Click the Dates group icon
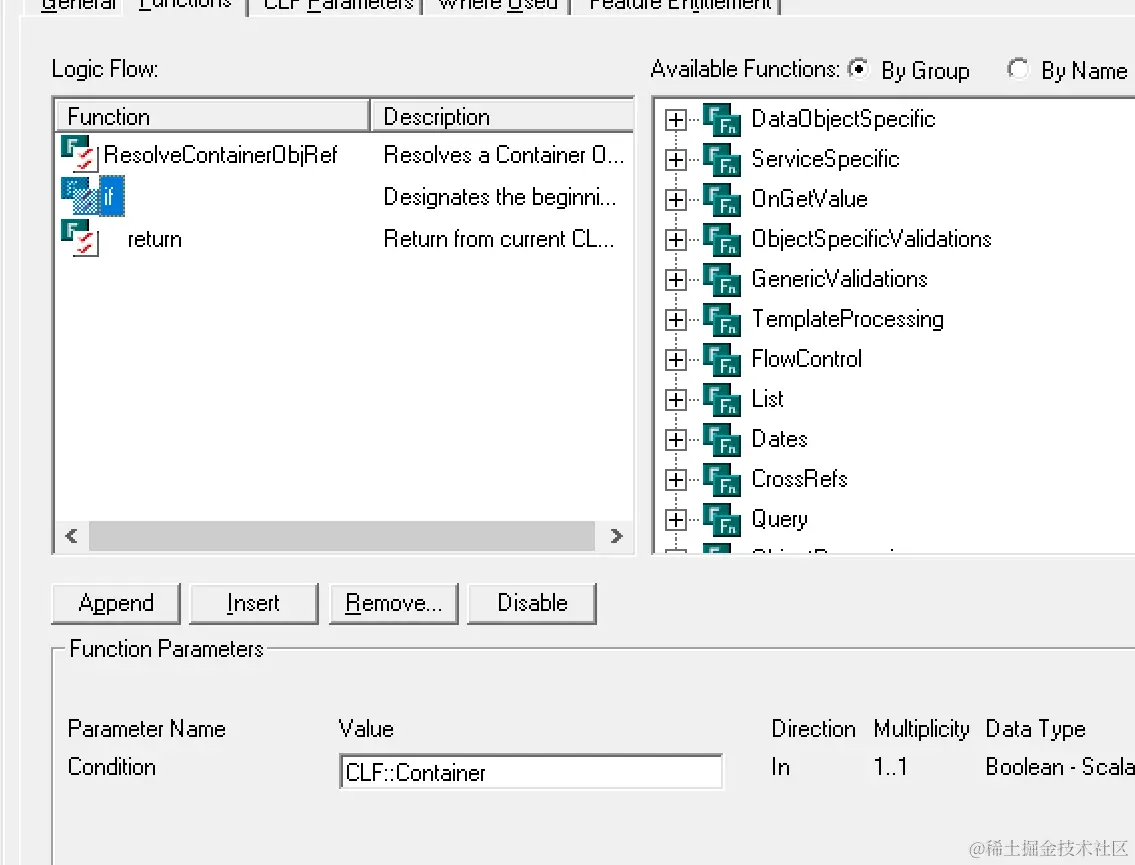The image size is (1135, 865). [x=721, y=439]
